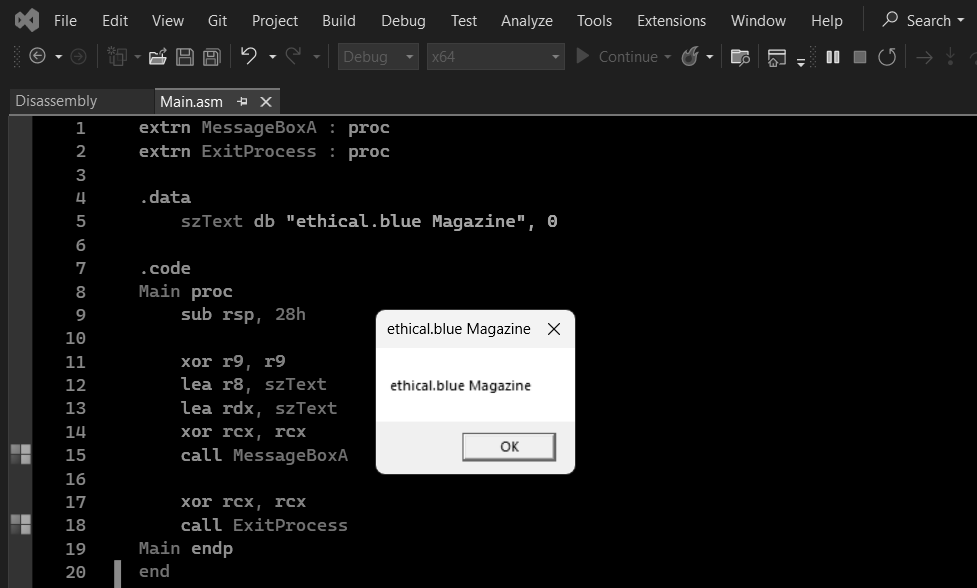Click the Step Into down-arrow icon

coord(950,57)
